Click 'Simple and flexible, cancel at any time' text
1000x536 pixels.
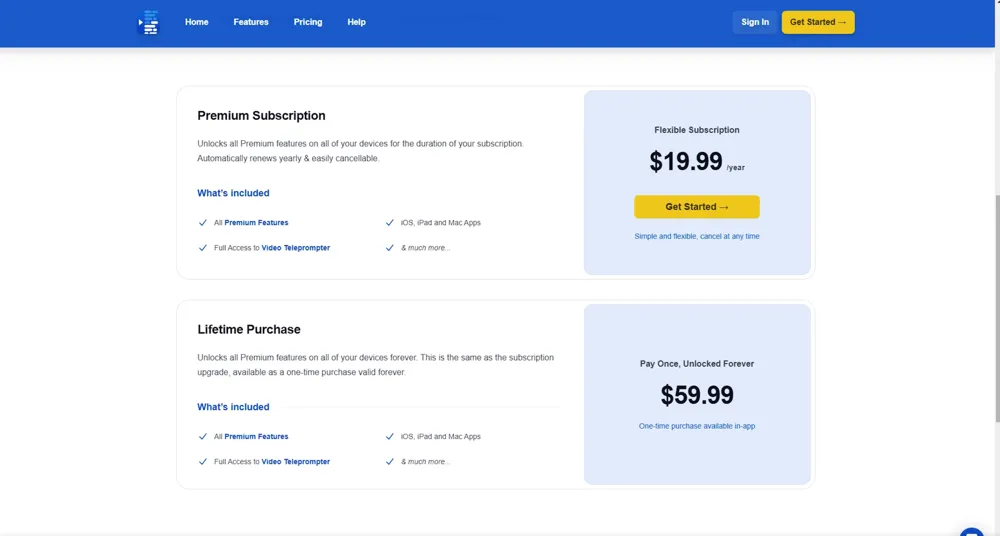[697, 237]
